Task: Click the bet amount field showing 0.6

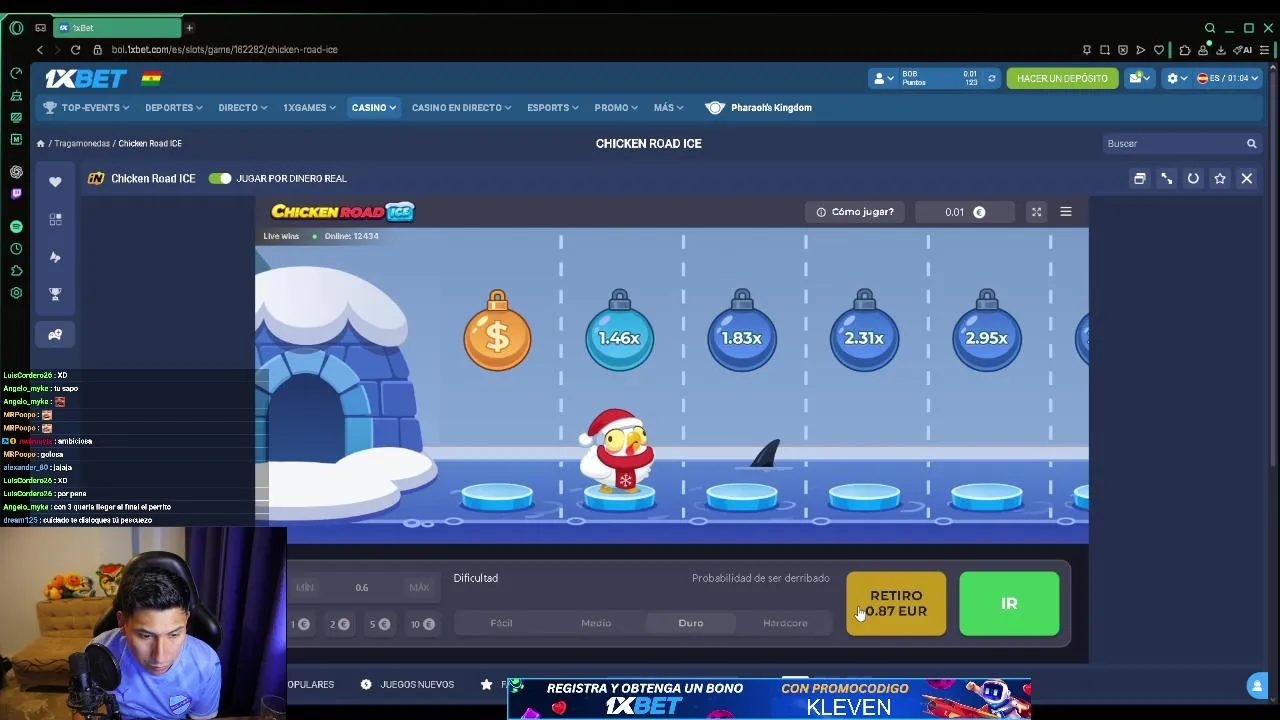Action: point(362,588)
